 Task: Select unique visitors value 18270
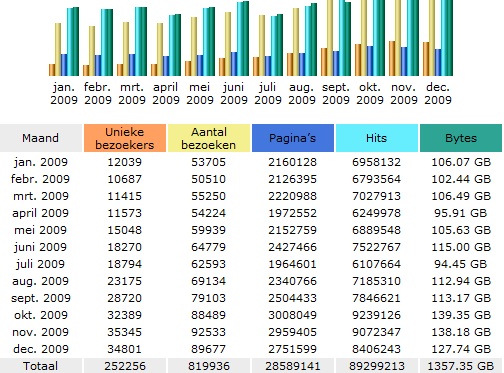click(x=125, y=247)
